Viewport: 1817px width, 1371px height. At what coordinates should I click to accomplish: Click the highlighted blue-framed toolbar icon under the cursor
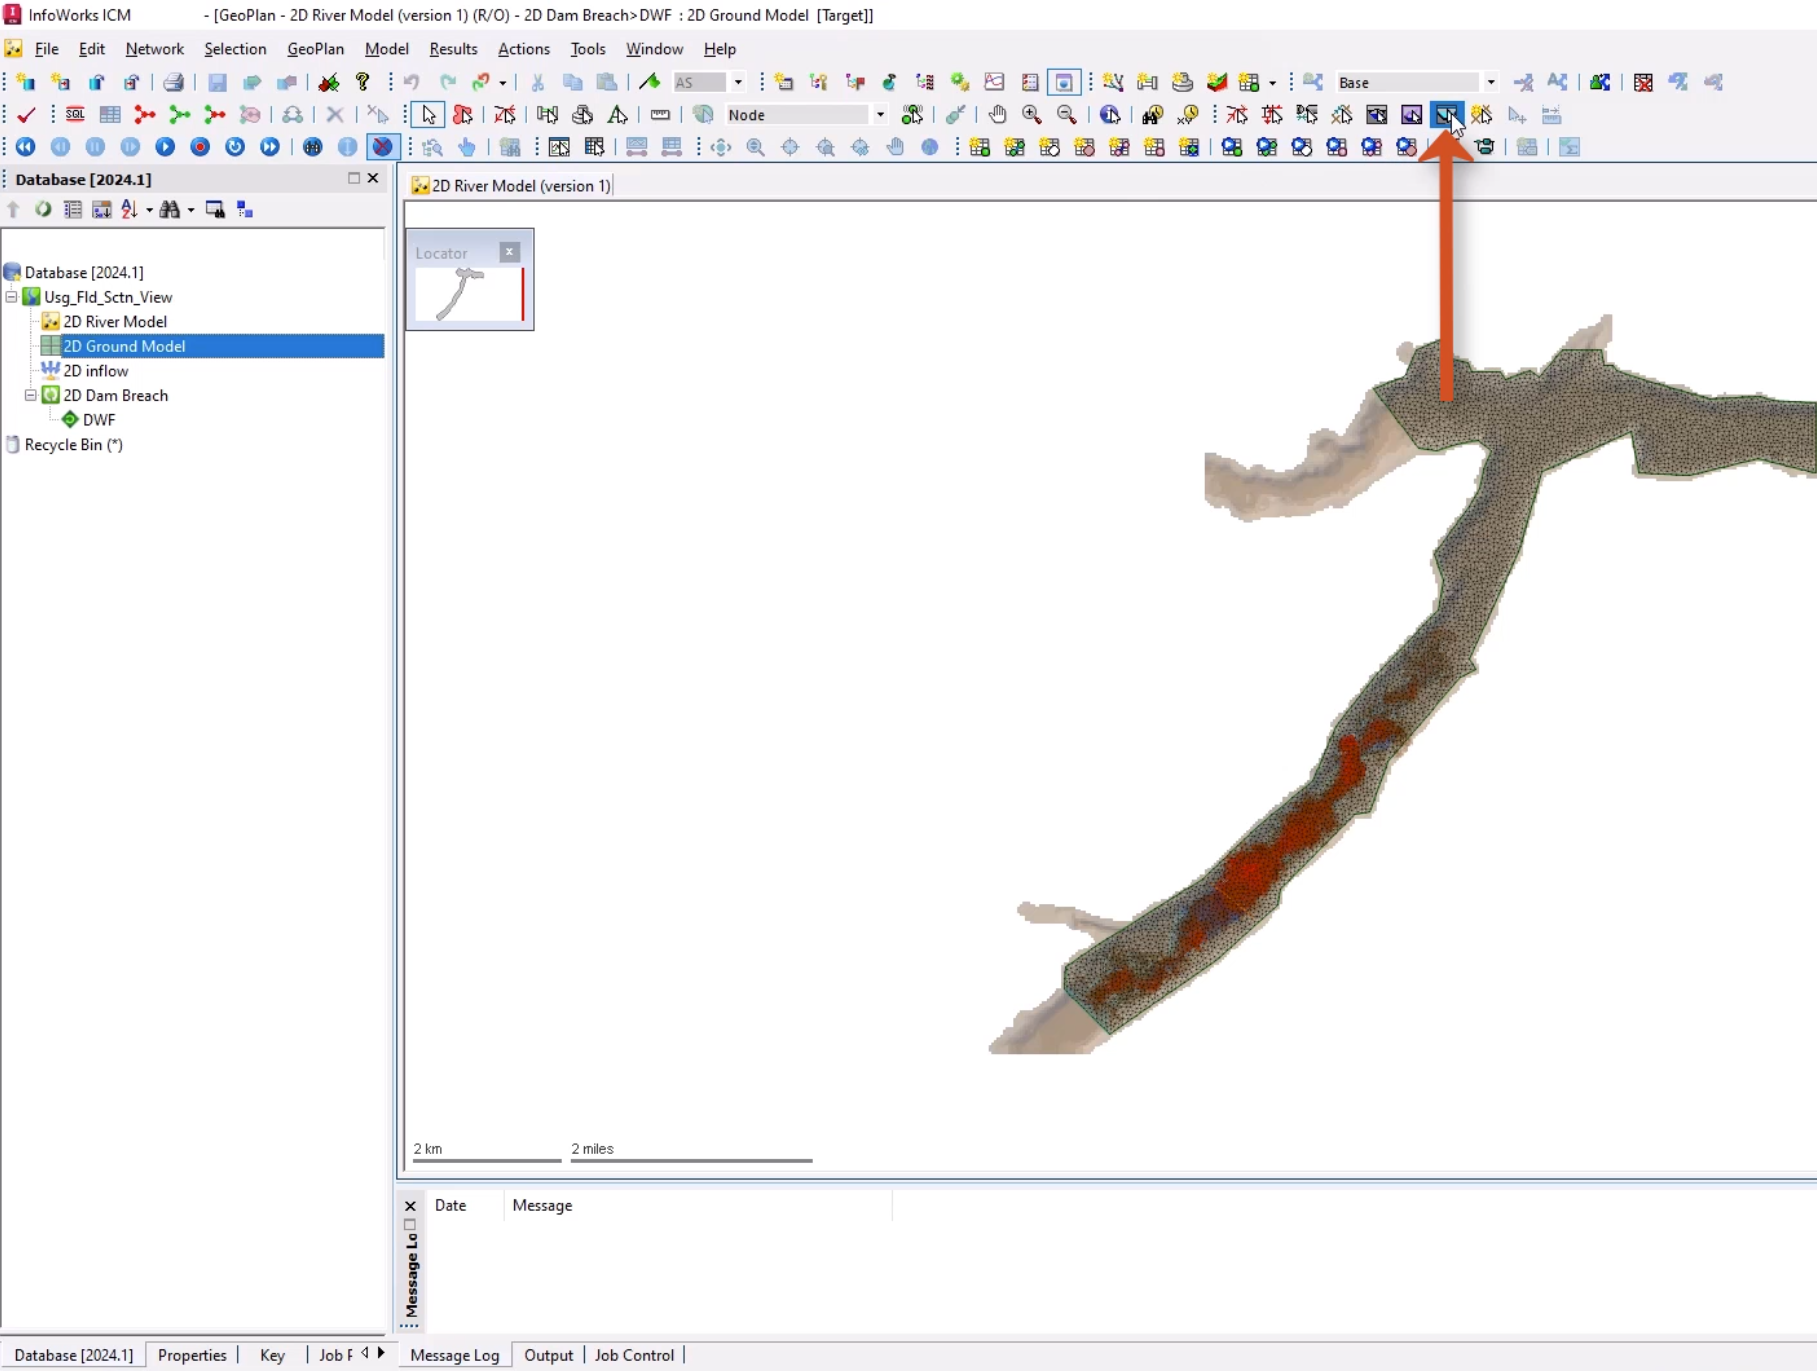(1446, 115)
